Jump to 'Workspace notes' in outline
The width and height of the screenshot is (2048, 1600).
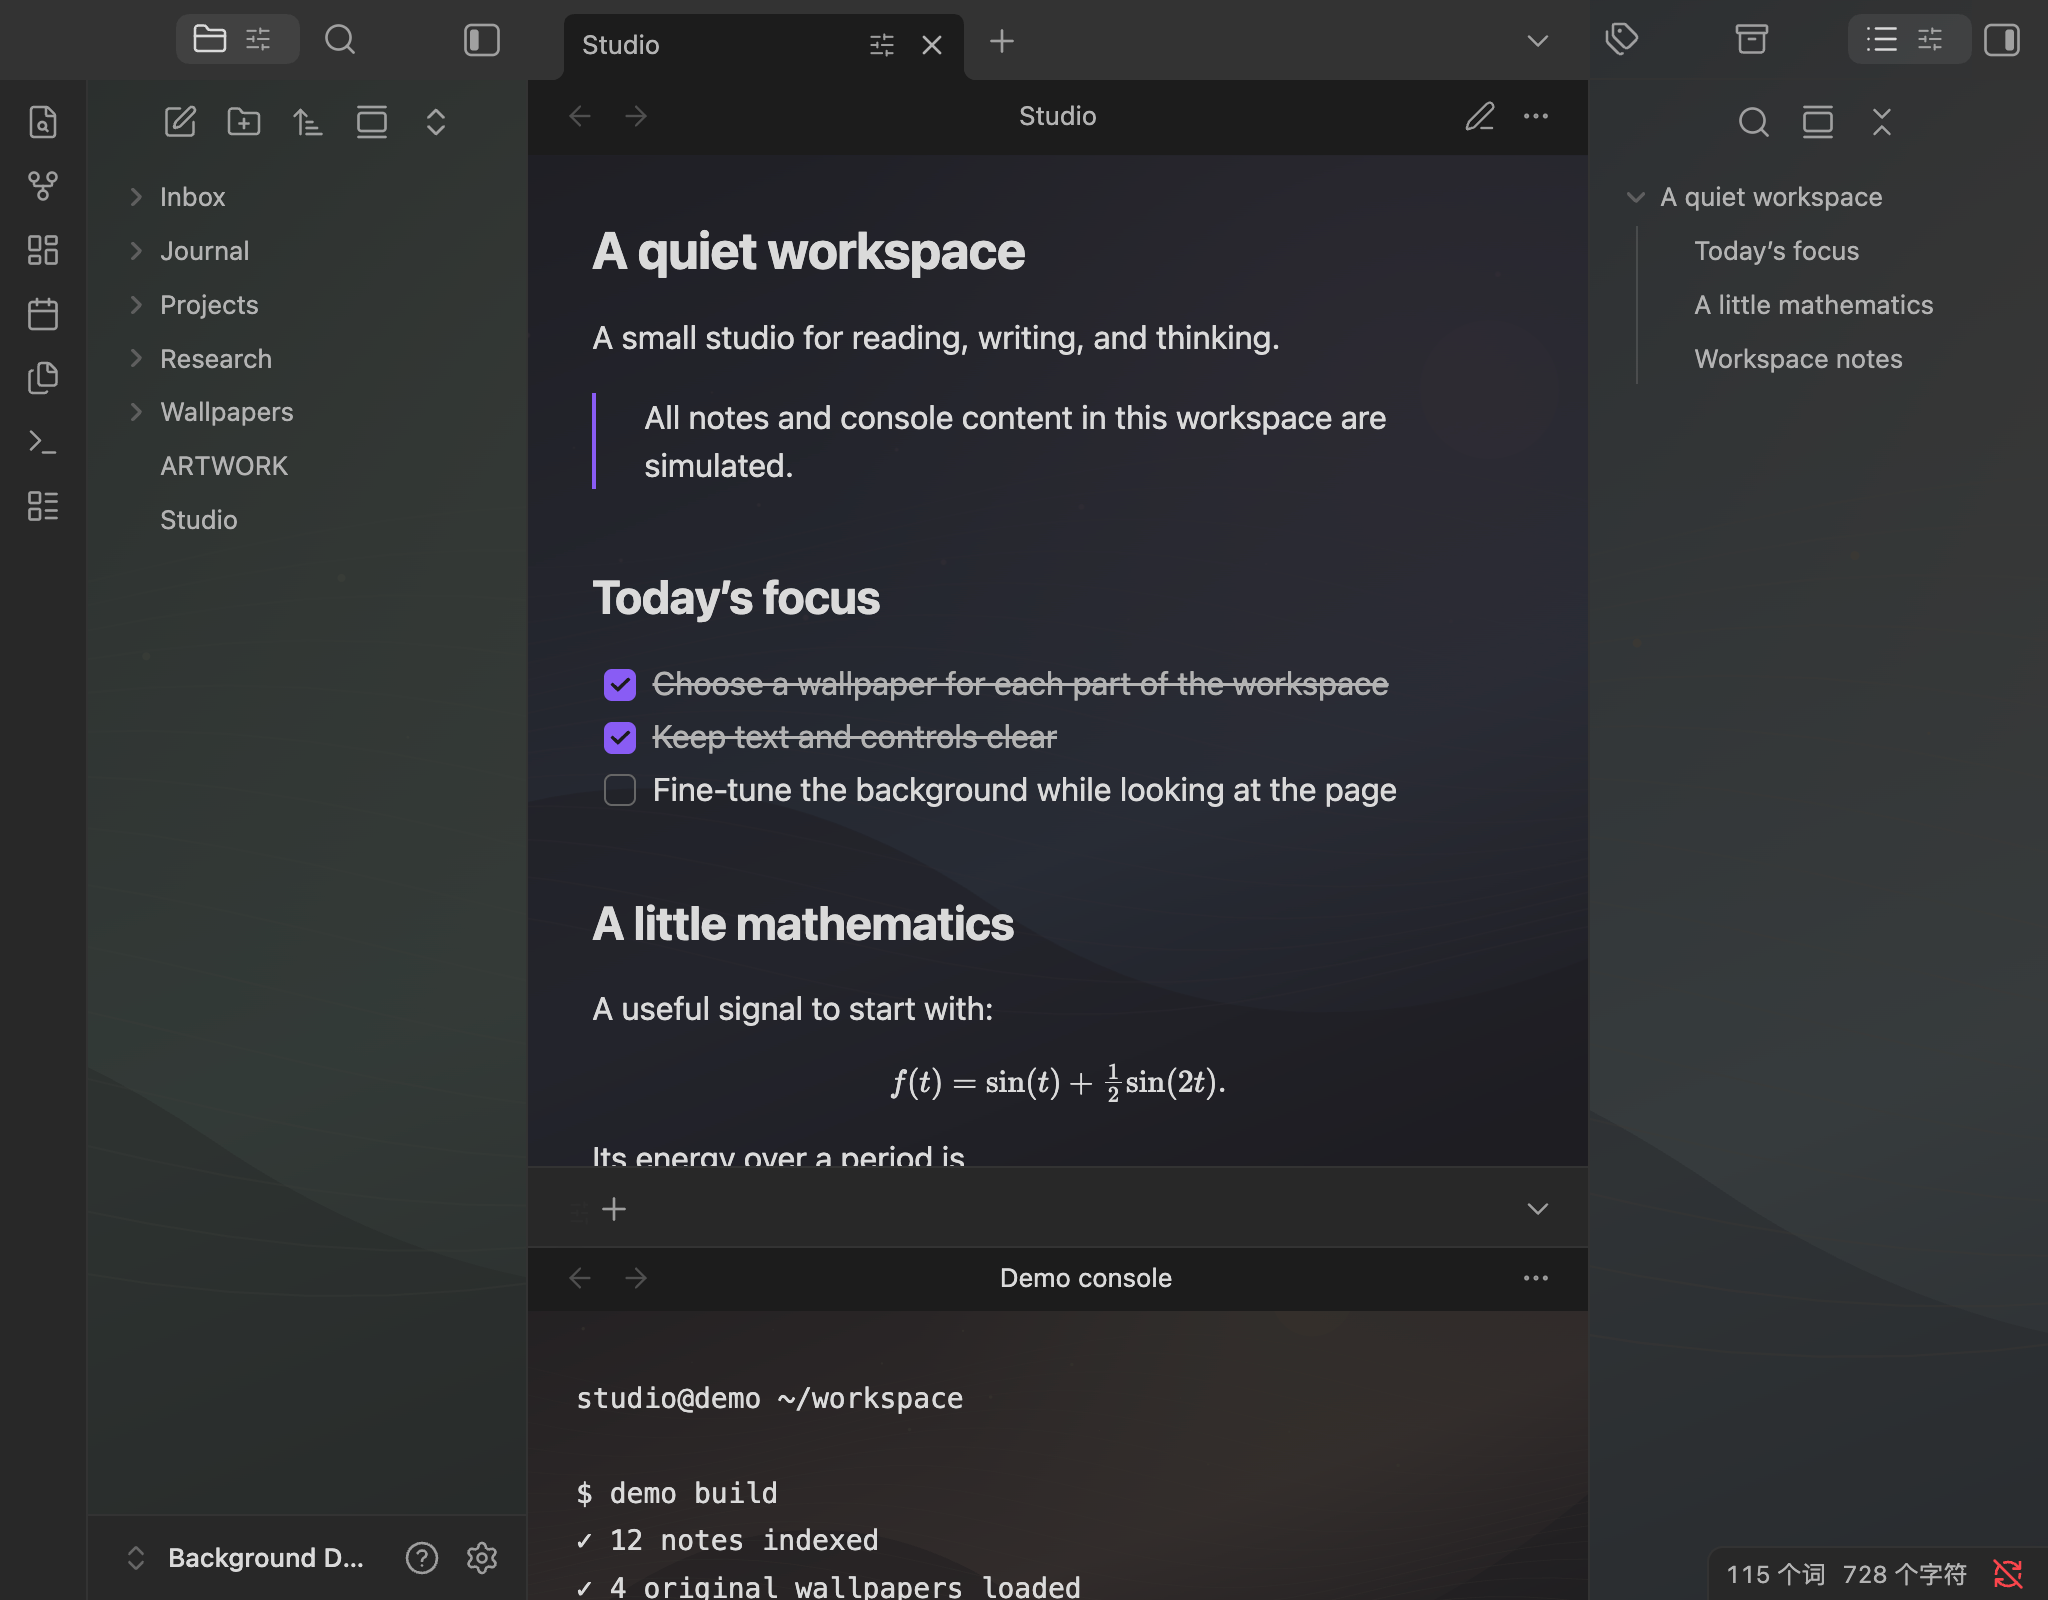[x=1798, y=359]
